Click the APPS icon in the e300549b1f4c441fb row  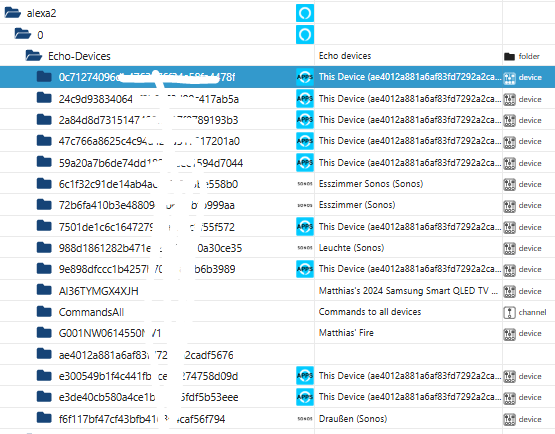click(x=305, y=376)
